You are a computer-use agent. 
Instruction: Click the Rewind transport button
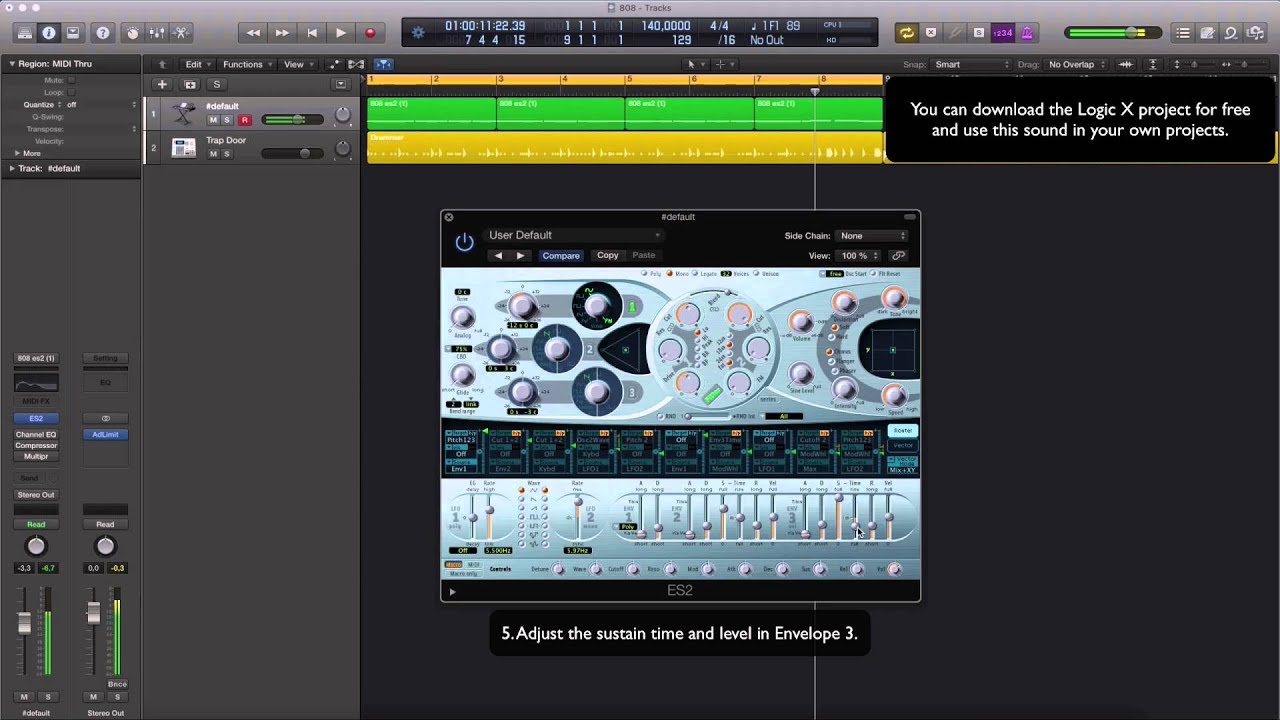click(x=253, y=33)
